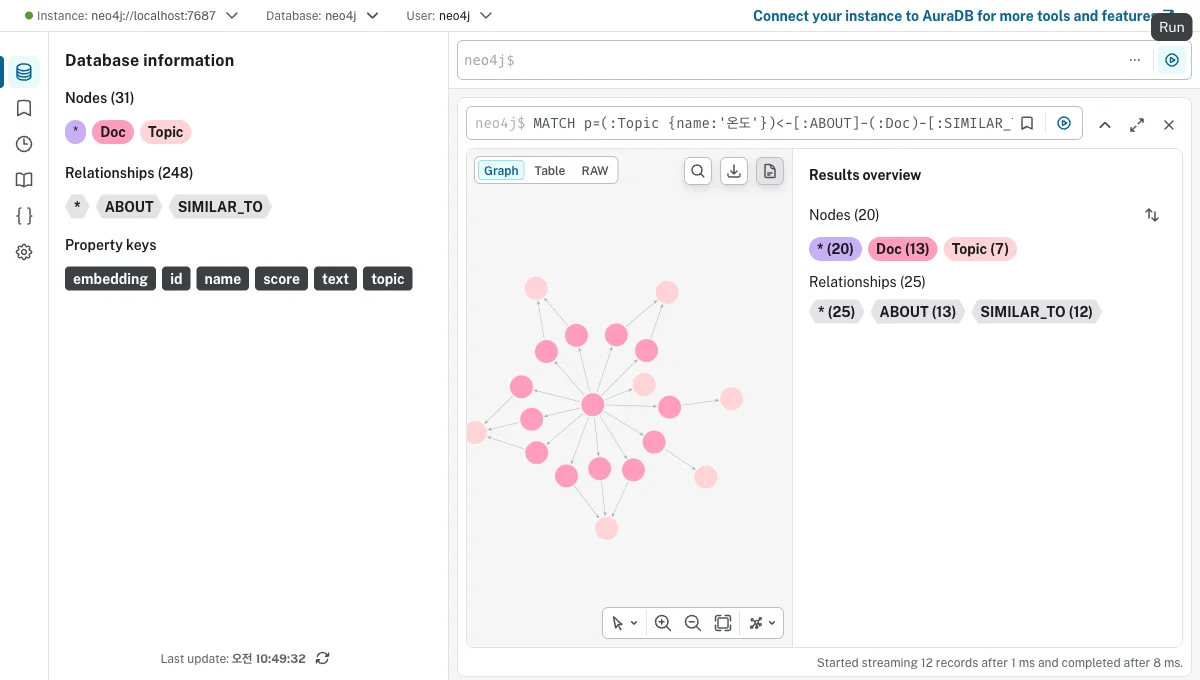The width and height of the screenshot is (1200, 680).
Task: Click the name property key
Action: [x=222, y=279]
